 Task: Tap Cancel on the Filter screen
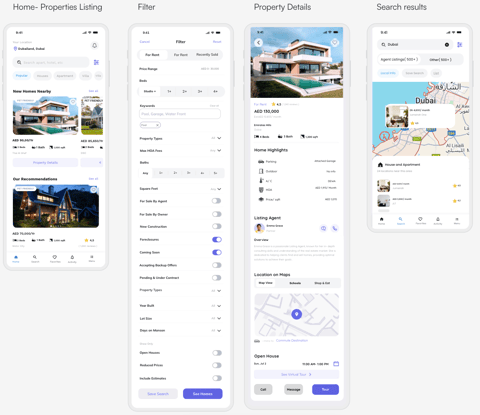(x=145, y=42)
